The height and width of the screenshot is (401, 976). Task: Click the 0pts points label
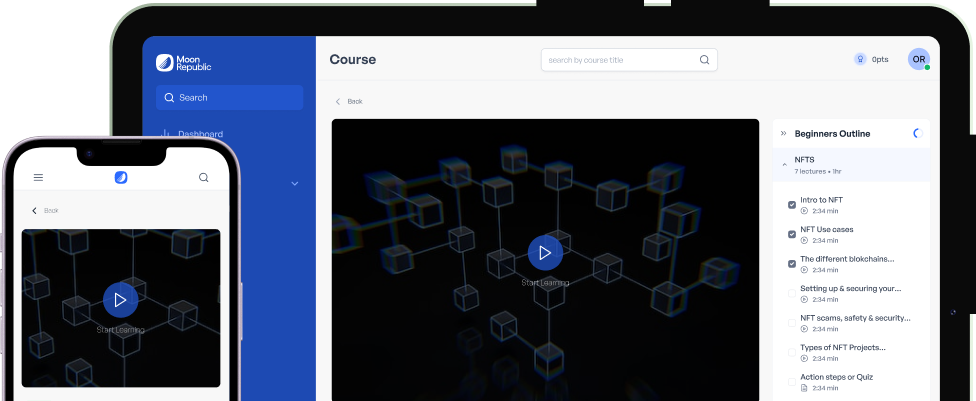point(880,60)
